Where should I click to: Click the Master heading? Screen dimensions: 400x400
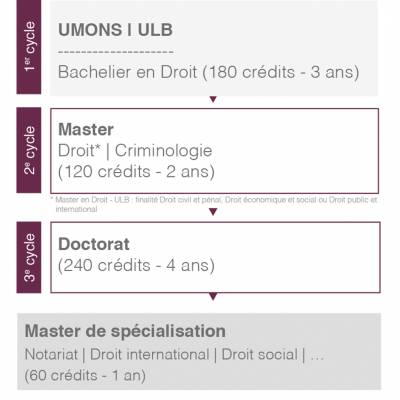coord(86,129)
